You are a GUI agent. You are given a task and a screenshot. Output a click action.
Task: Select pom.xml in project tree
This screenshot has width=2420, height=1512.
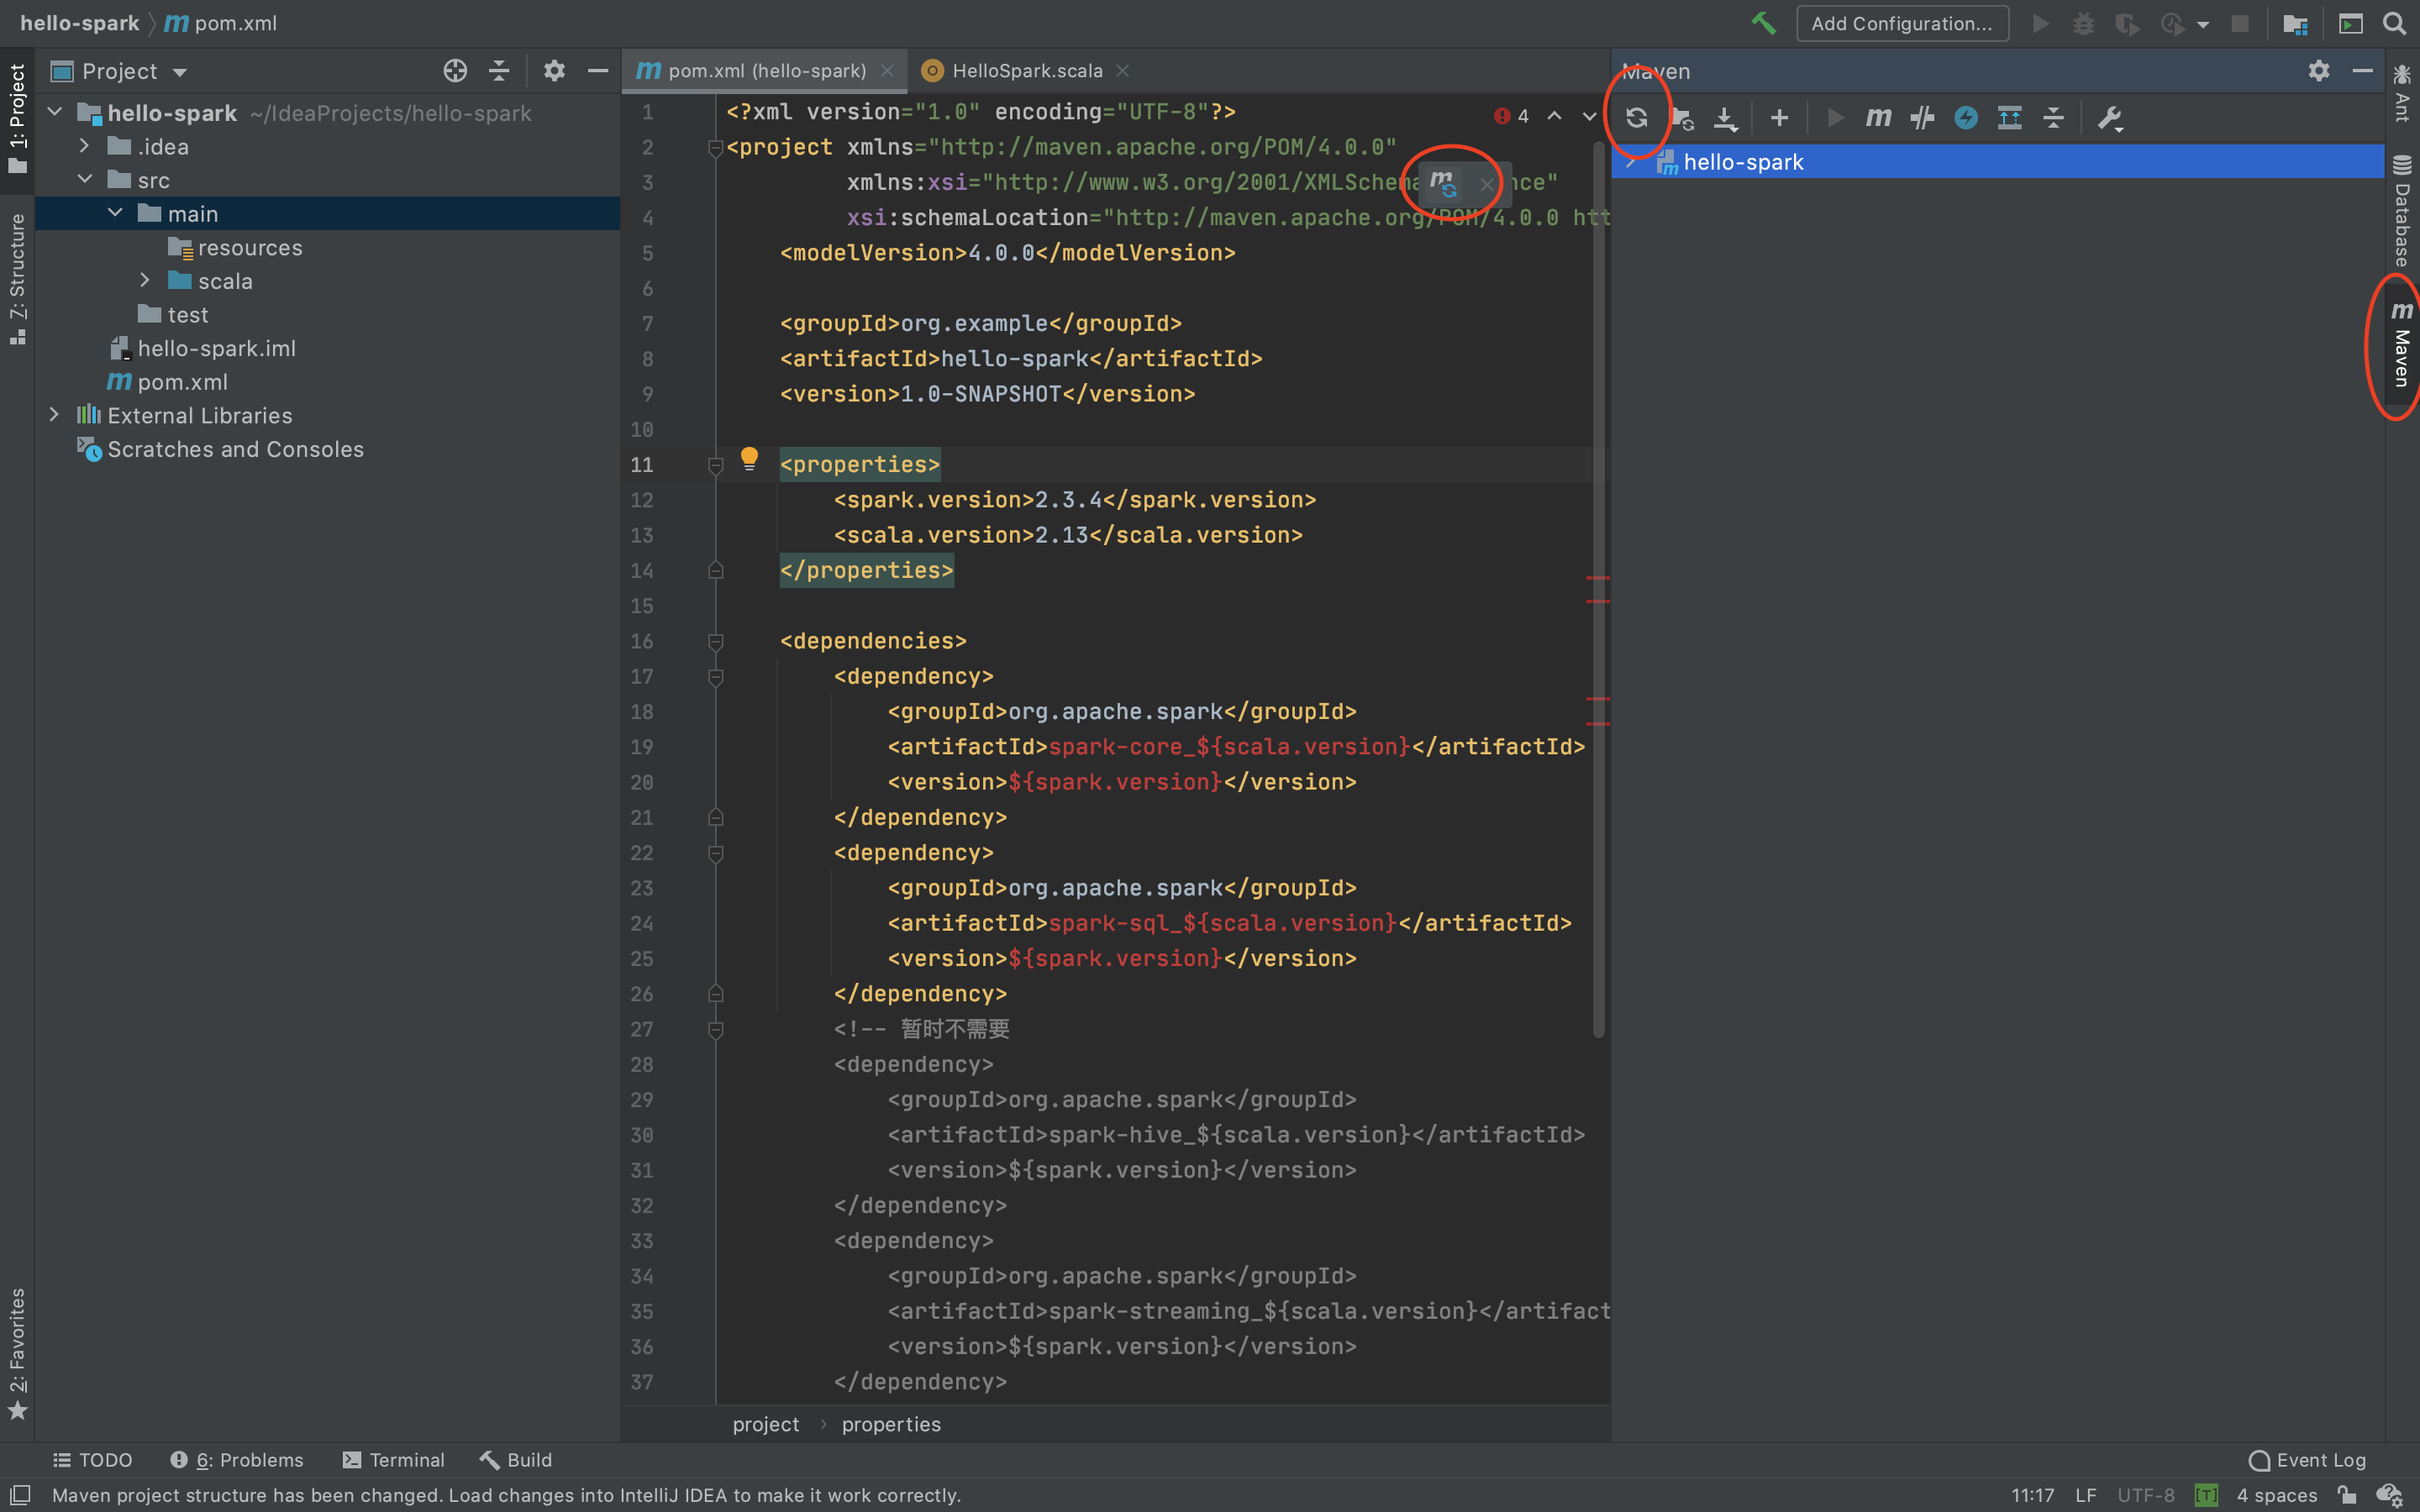(x=182, y=382)
